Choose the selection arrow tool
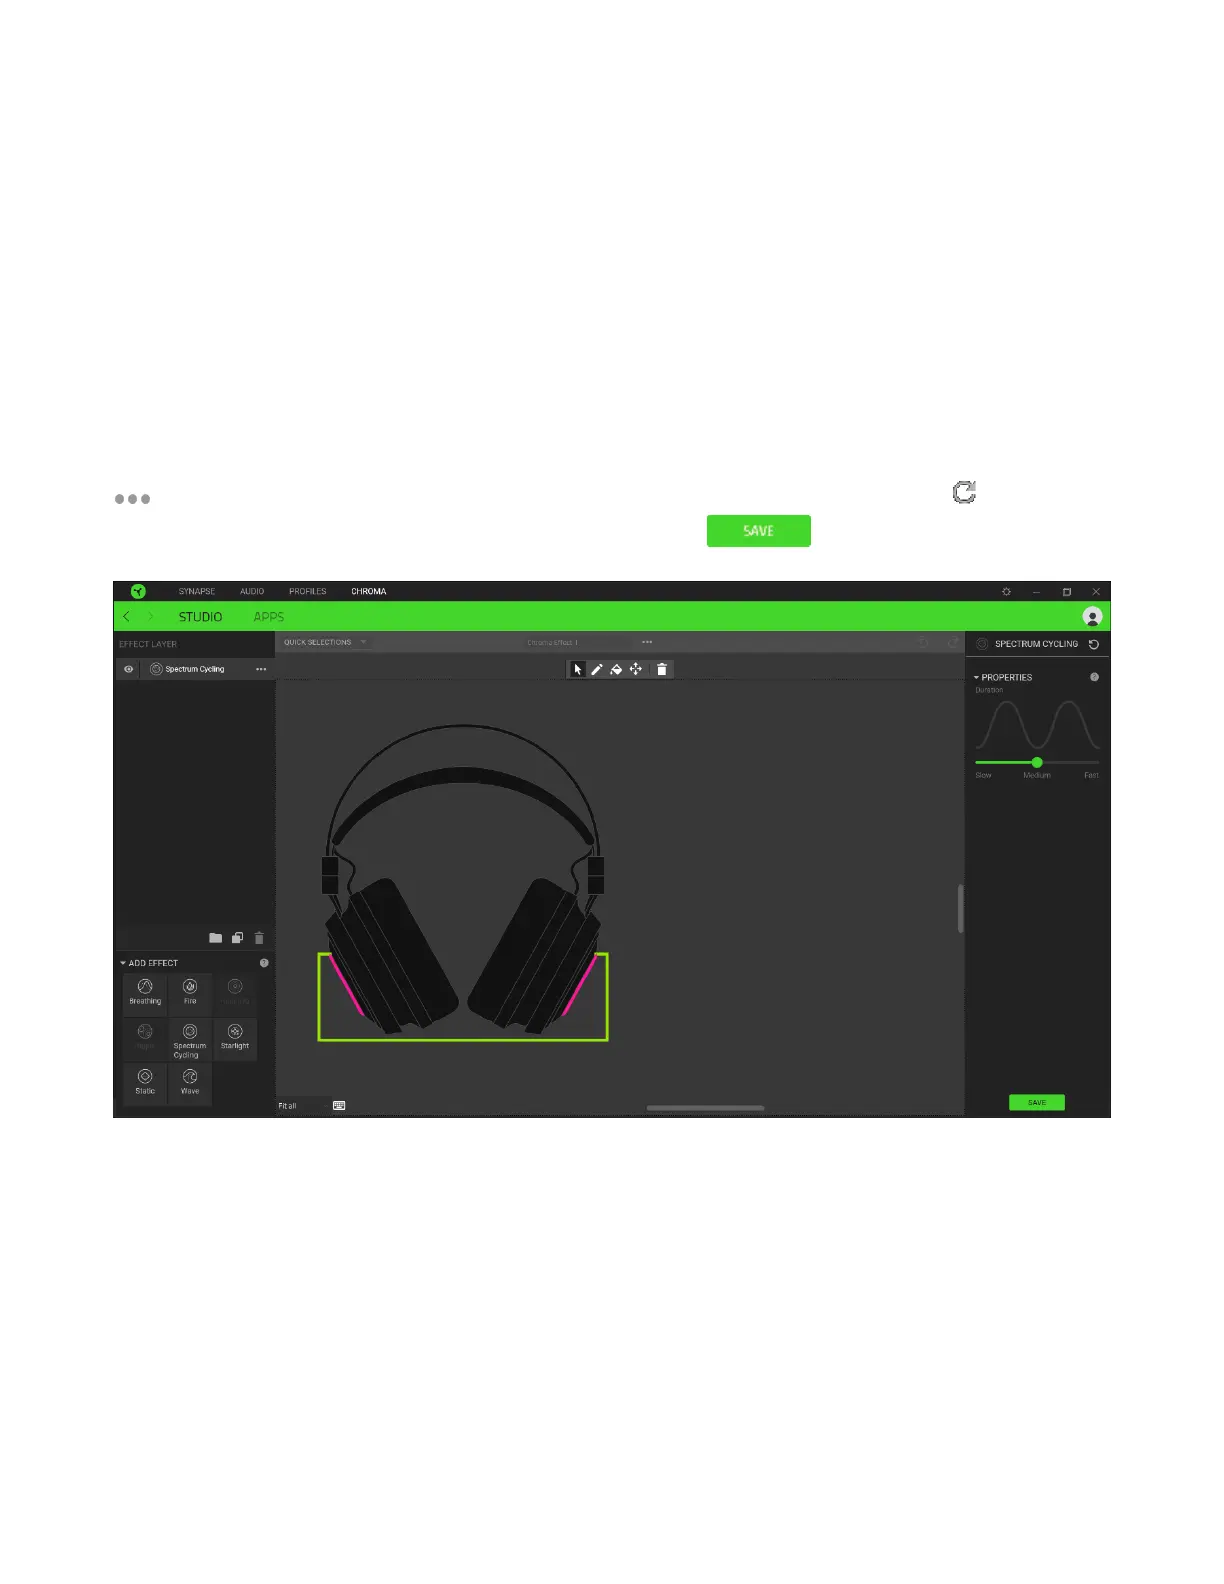 pos(577,669)
